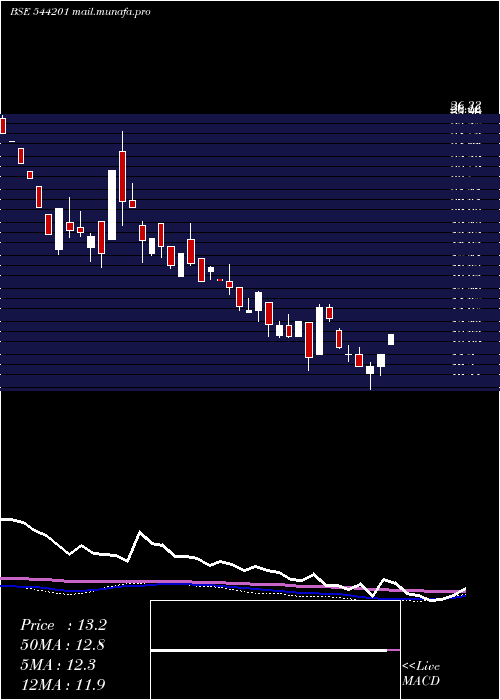500x700 pixels.
Task: Click the last white candlestick on the right
Action: 391,339
